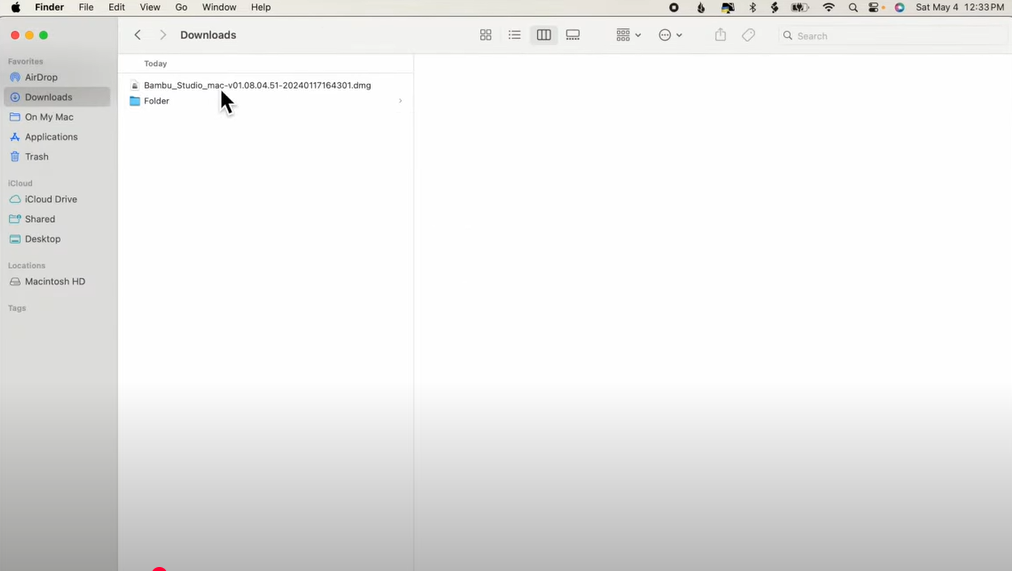This screenshot has width=1012, height=571.
Task: Open Desktop in the sidebar
Action: tap(57, 239)
